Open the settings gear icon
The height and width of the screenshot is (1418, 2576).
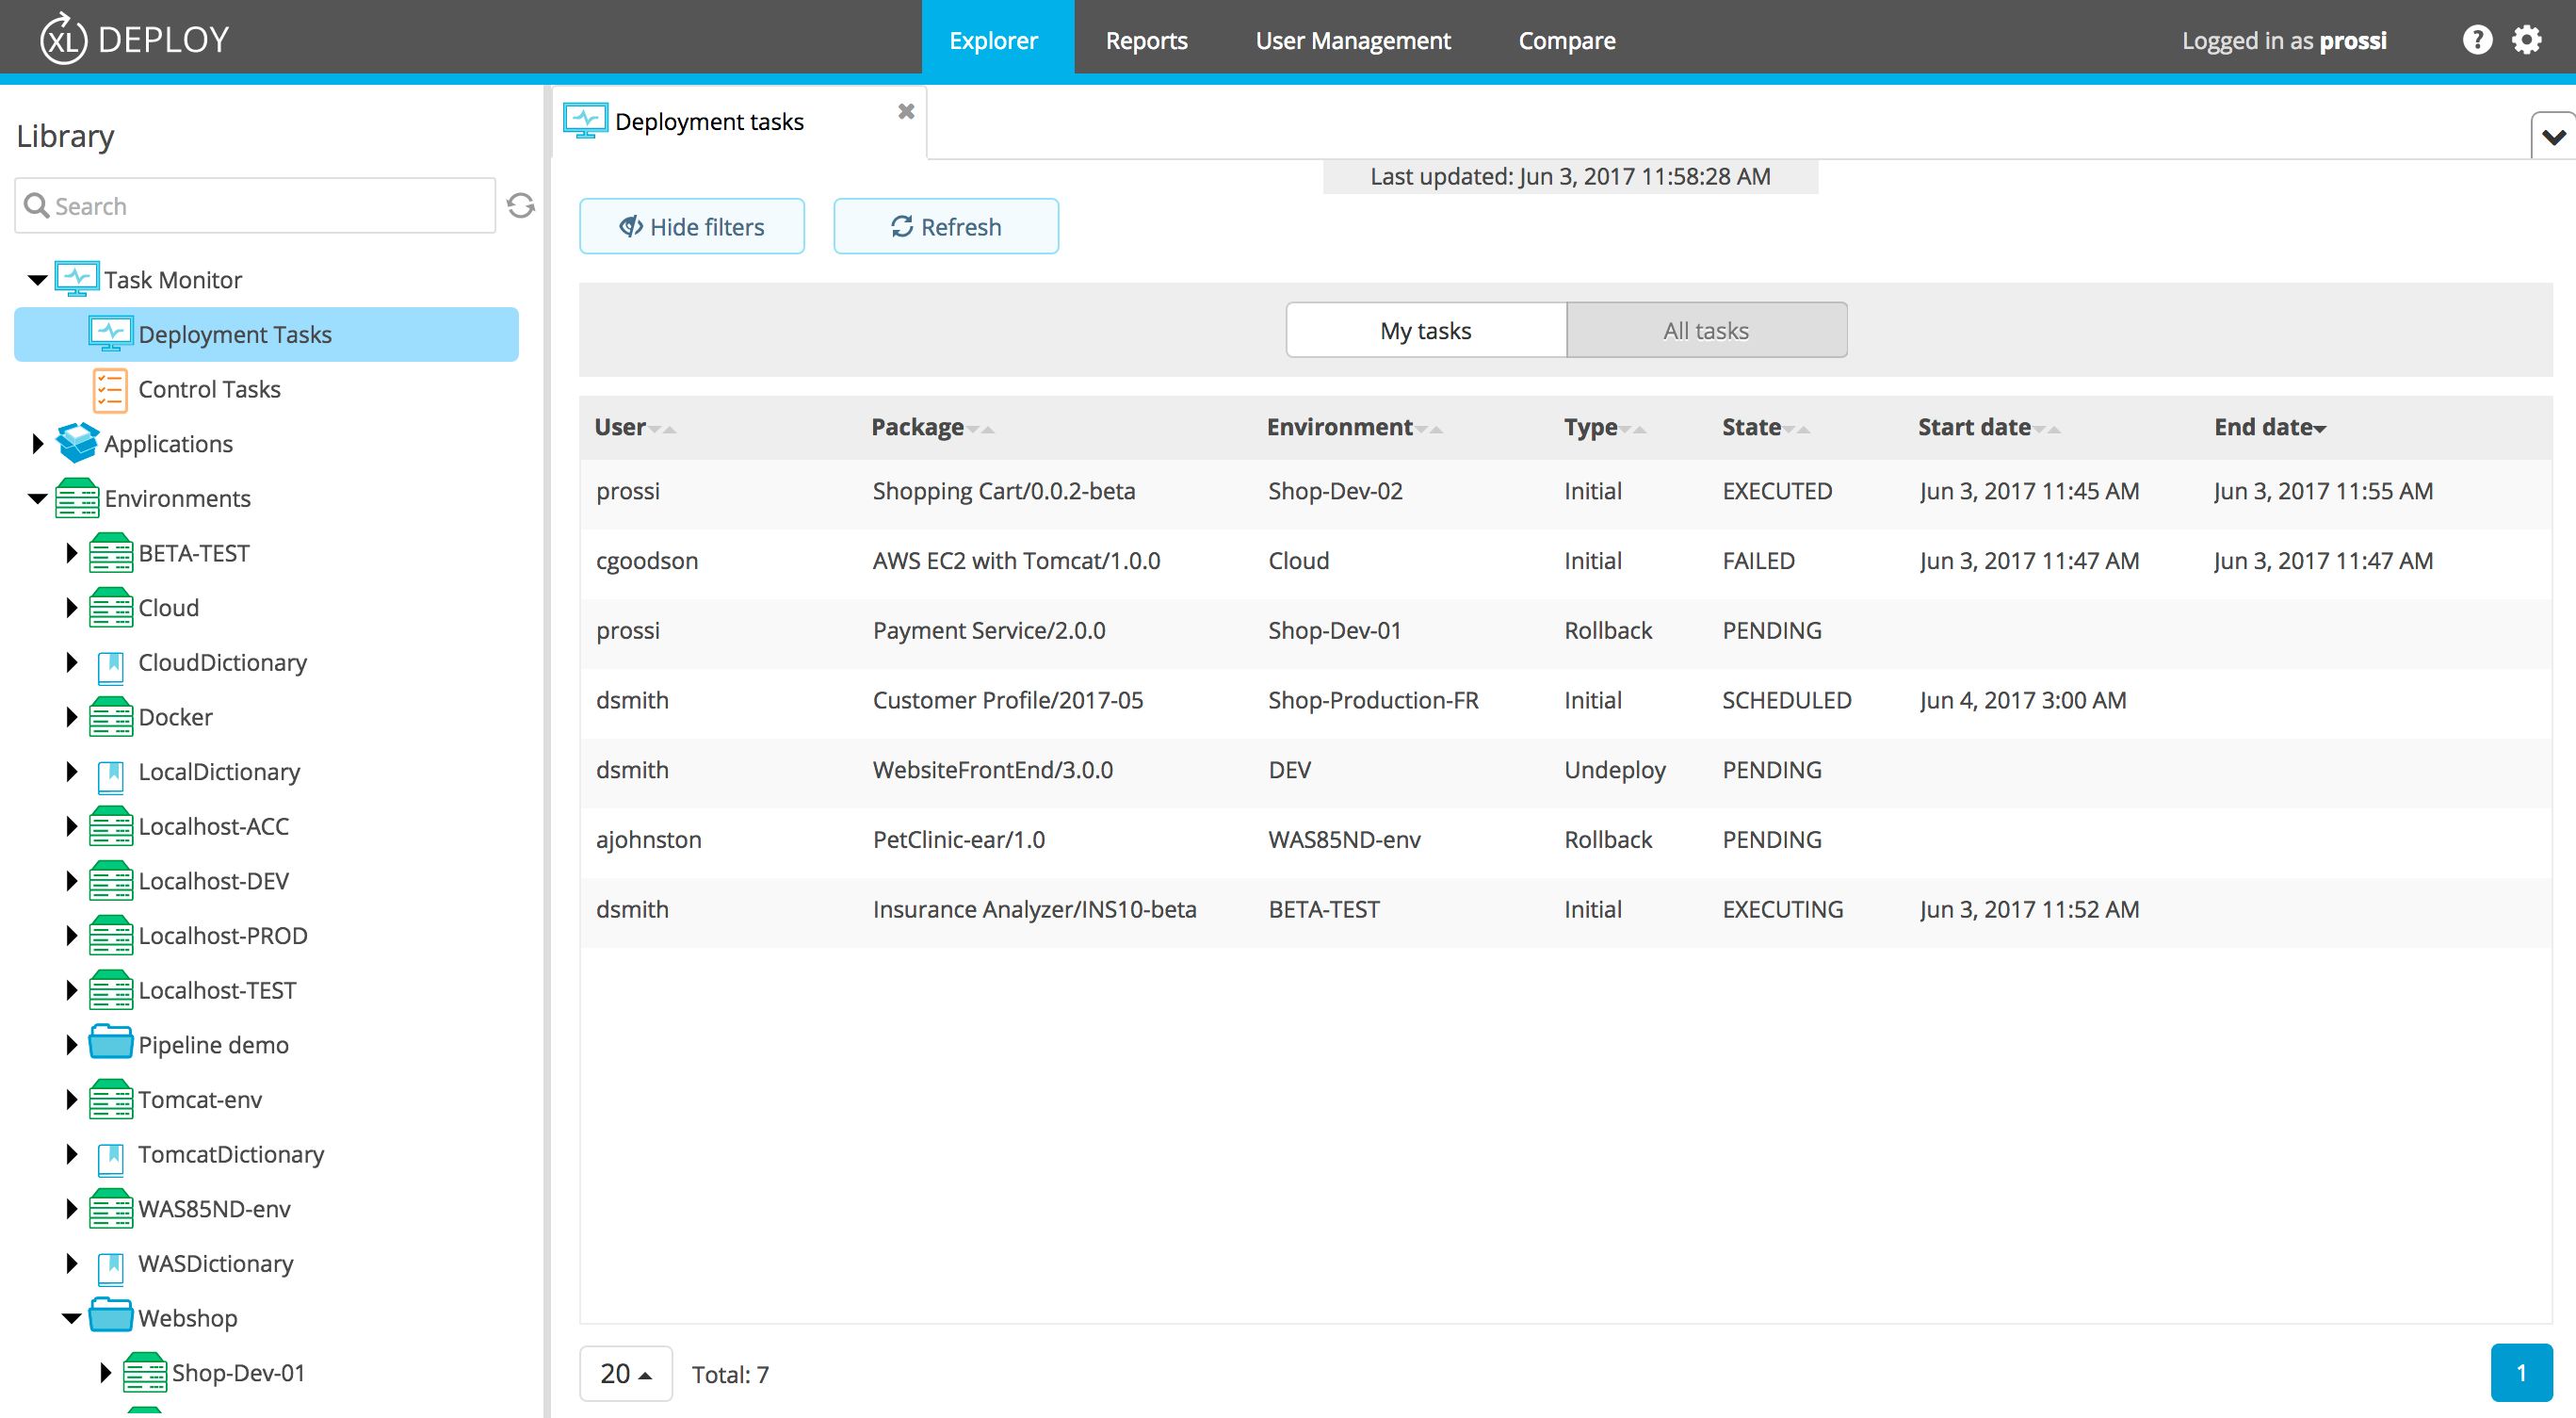pyautogui.click(x=2527, y=39)
